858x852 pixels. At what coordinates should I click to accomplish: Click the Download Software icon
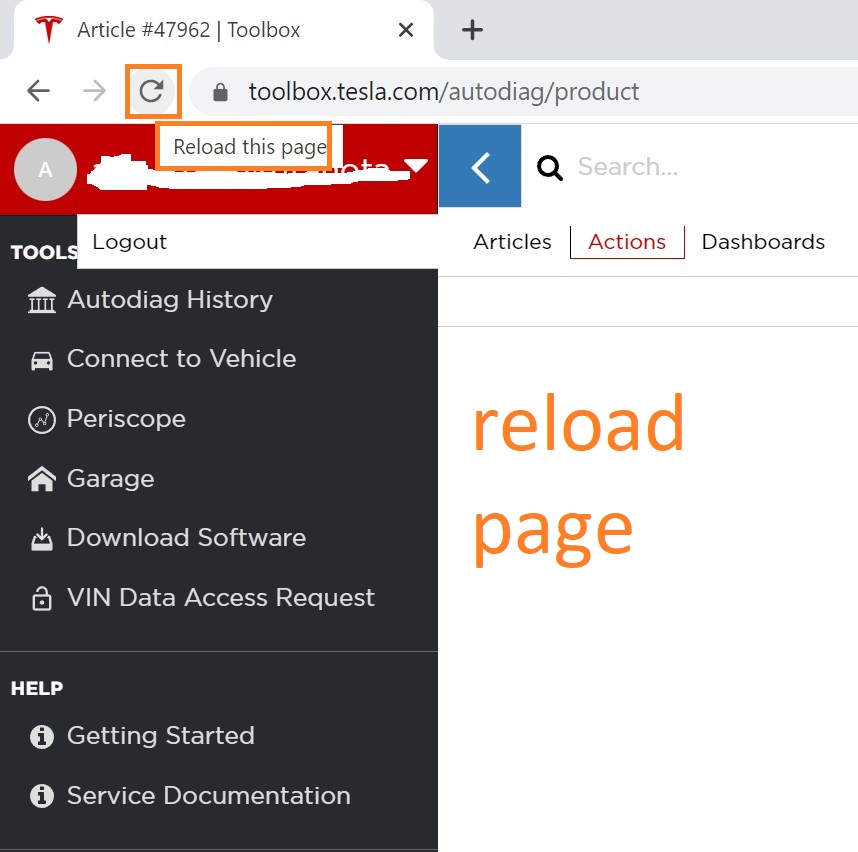[42, 539]
